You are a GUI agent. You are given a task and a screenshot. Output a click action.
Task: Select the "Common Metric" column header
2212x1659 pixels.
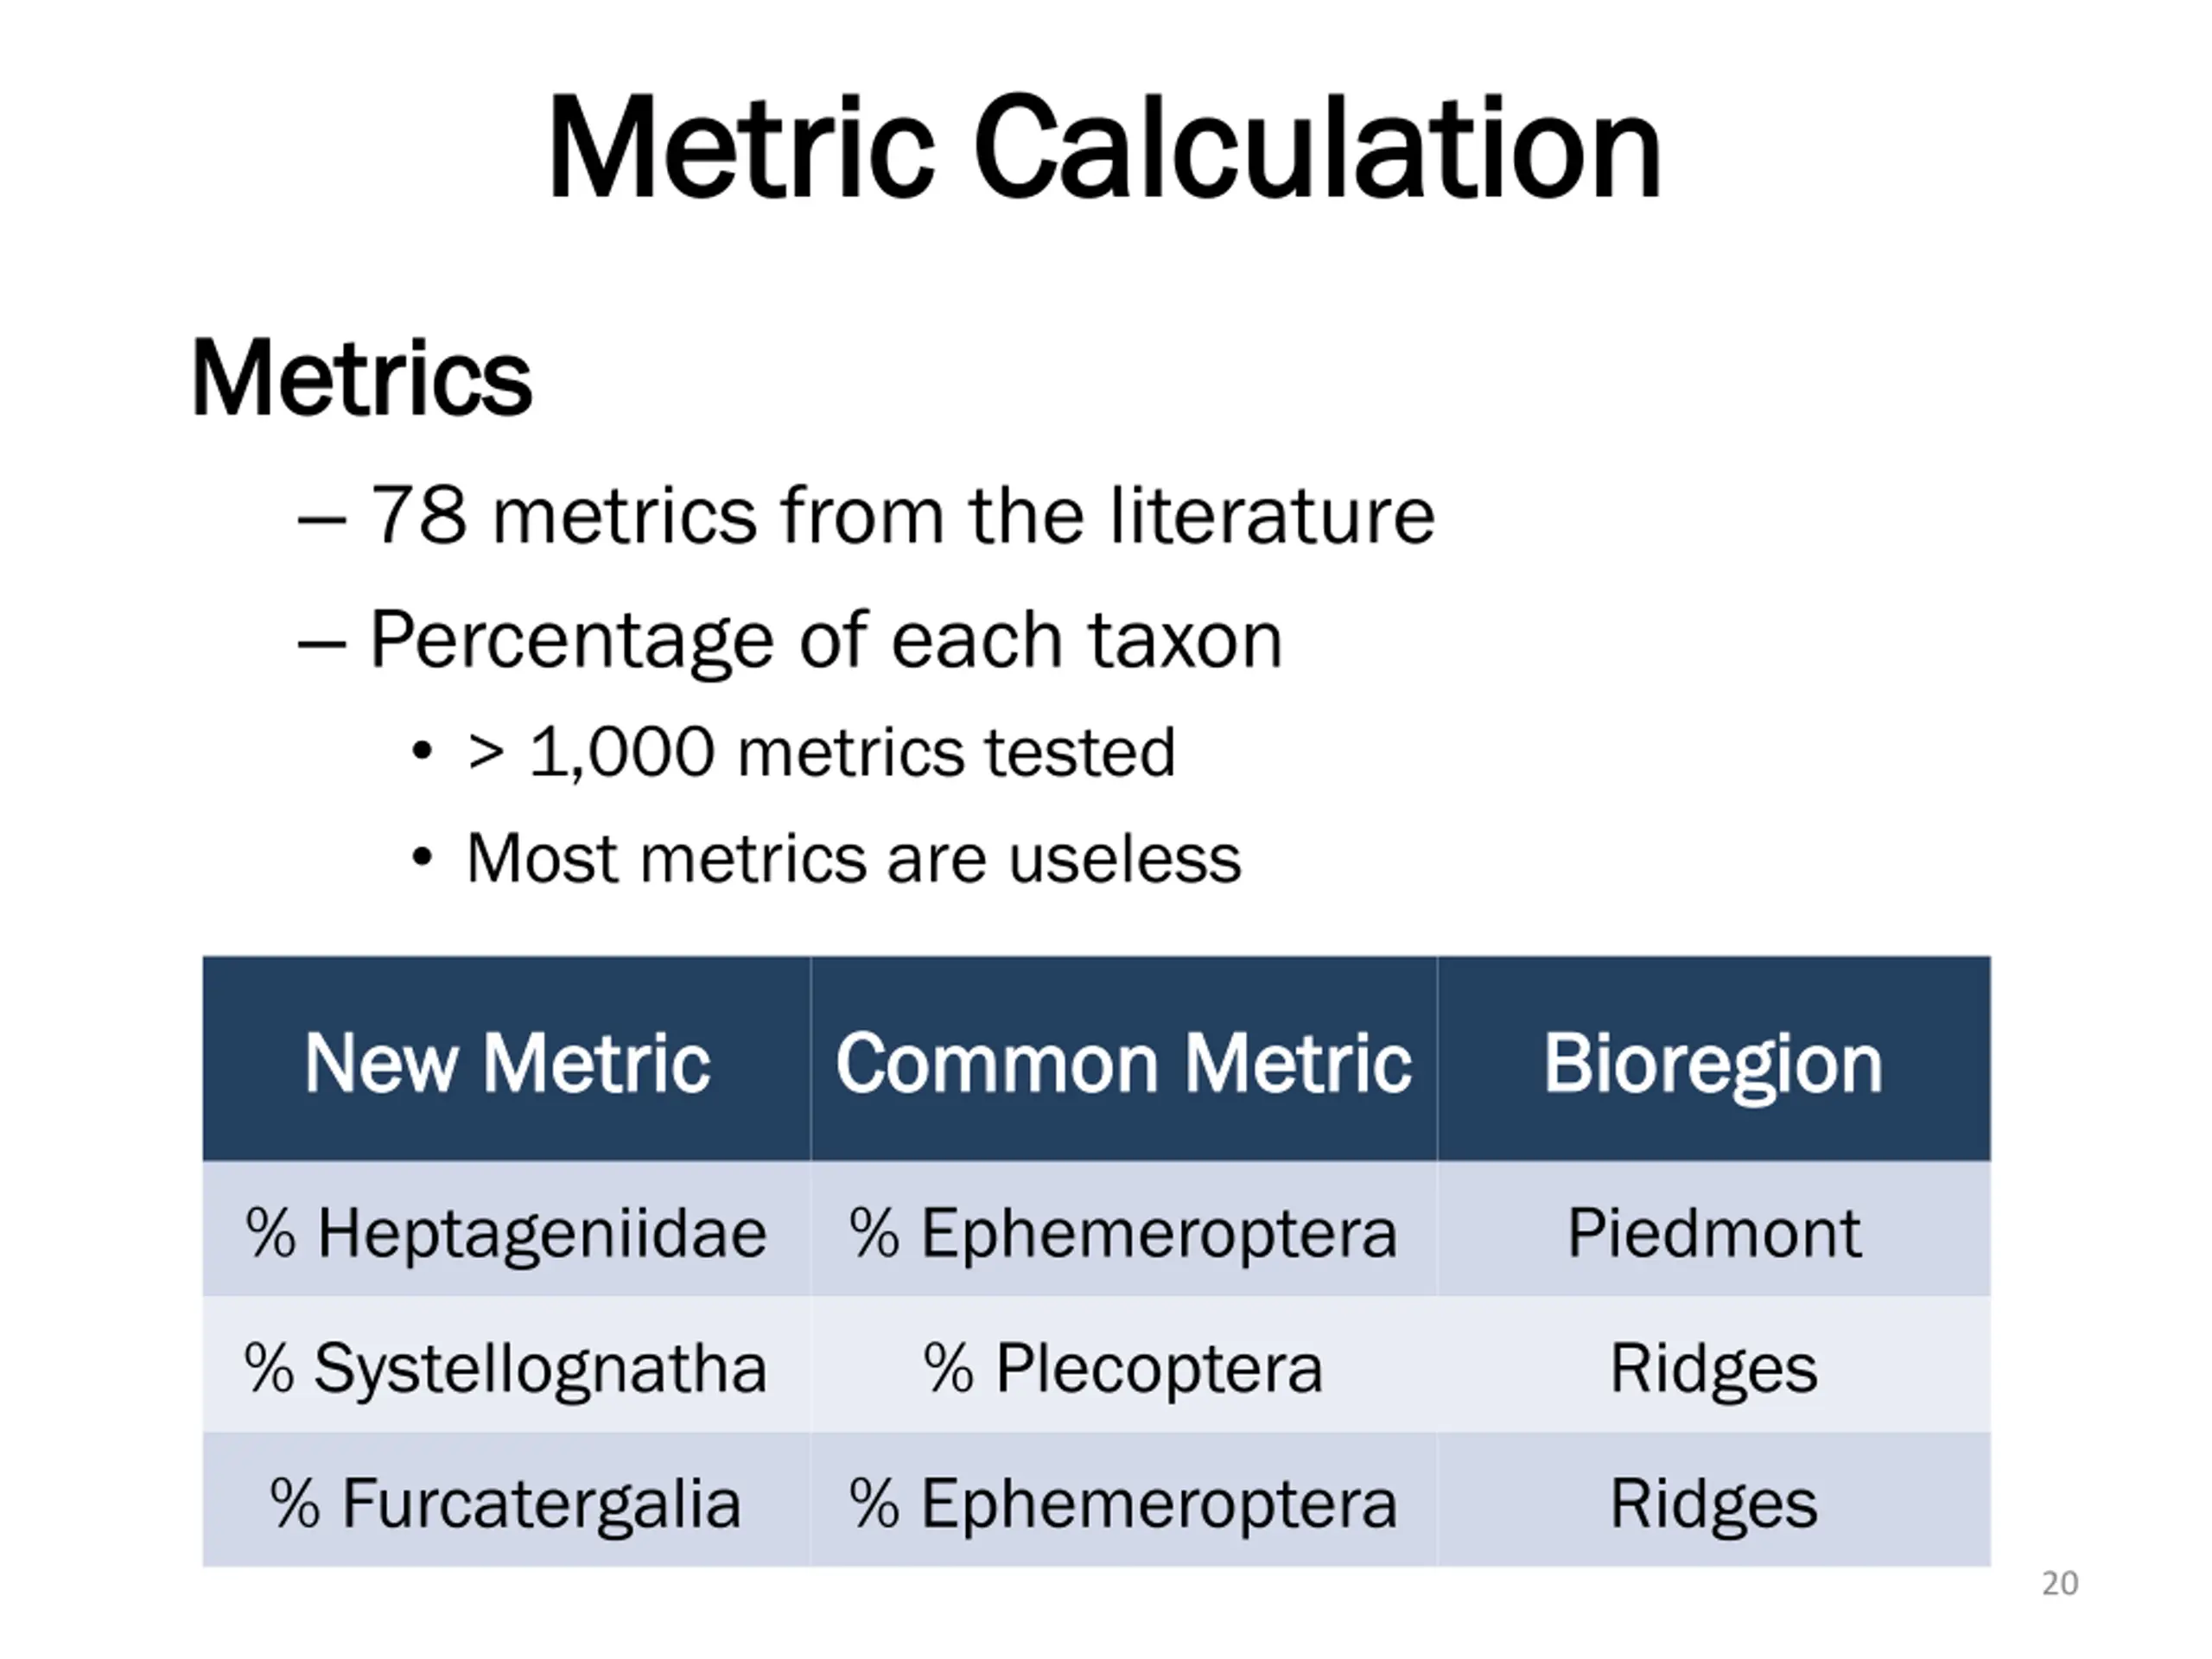(1123, 1063)
